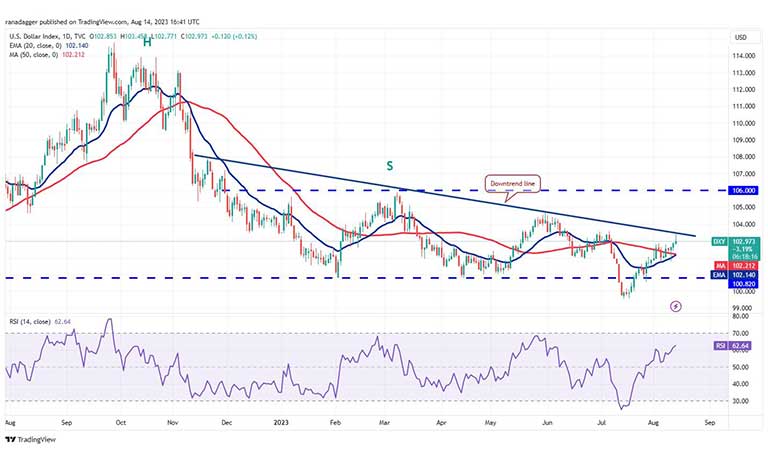Viewport: 768px width, 463px height.
Task: Click the red MA 102.212 price tag
Action: point(736,266)
